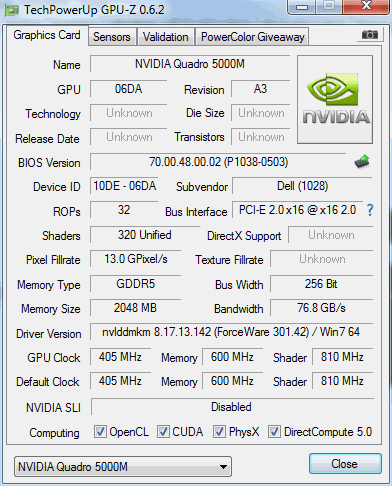Click the Close button
Screen dimensions: 392x486
point(345,463)
